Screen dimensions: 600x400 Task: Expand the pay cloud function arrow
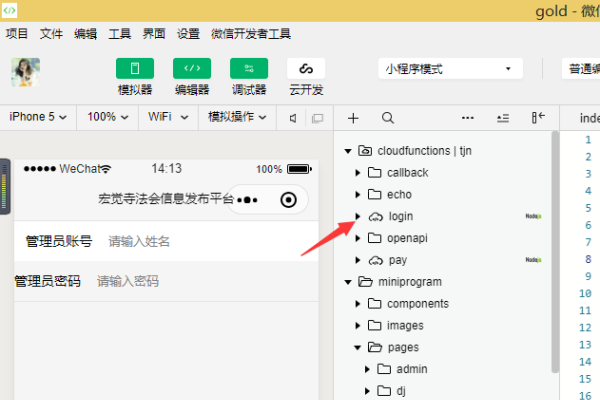pos(358,260)
